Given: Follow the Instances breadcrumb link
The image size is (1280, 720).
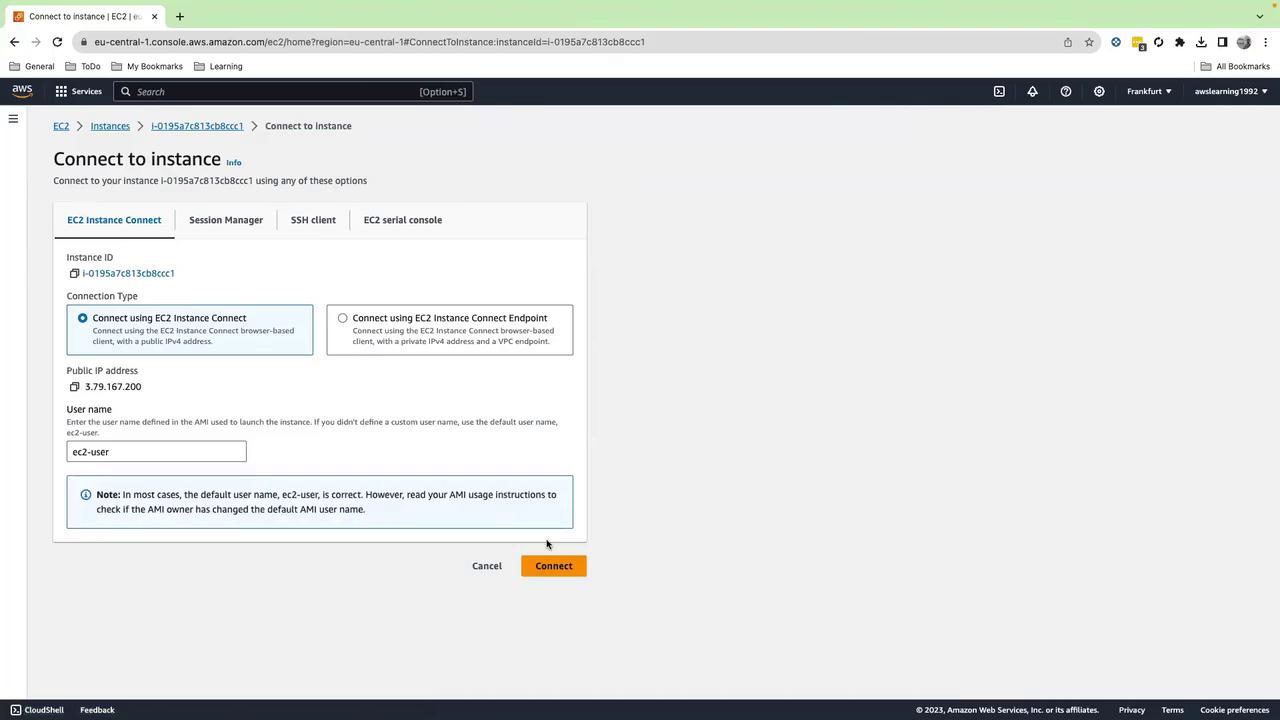Looking at the screenshot, I should coord(110,126).
